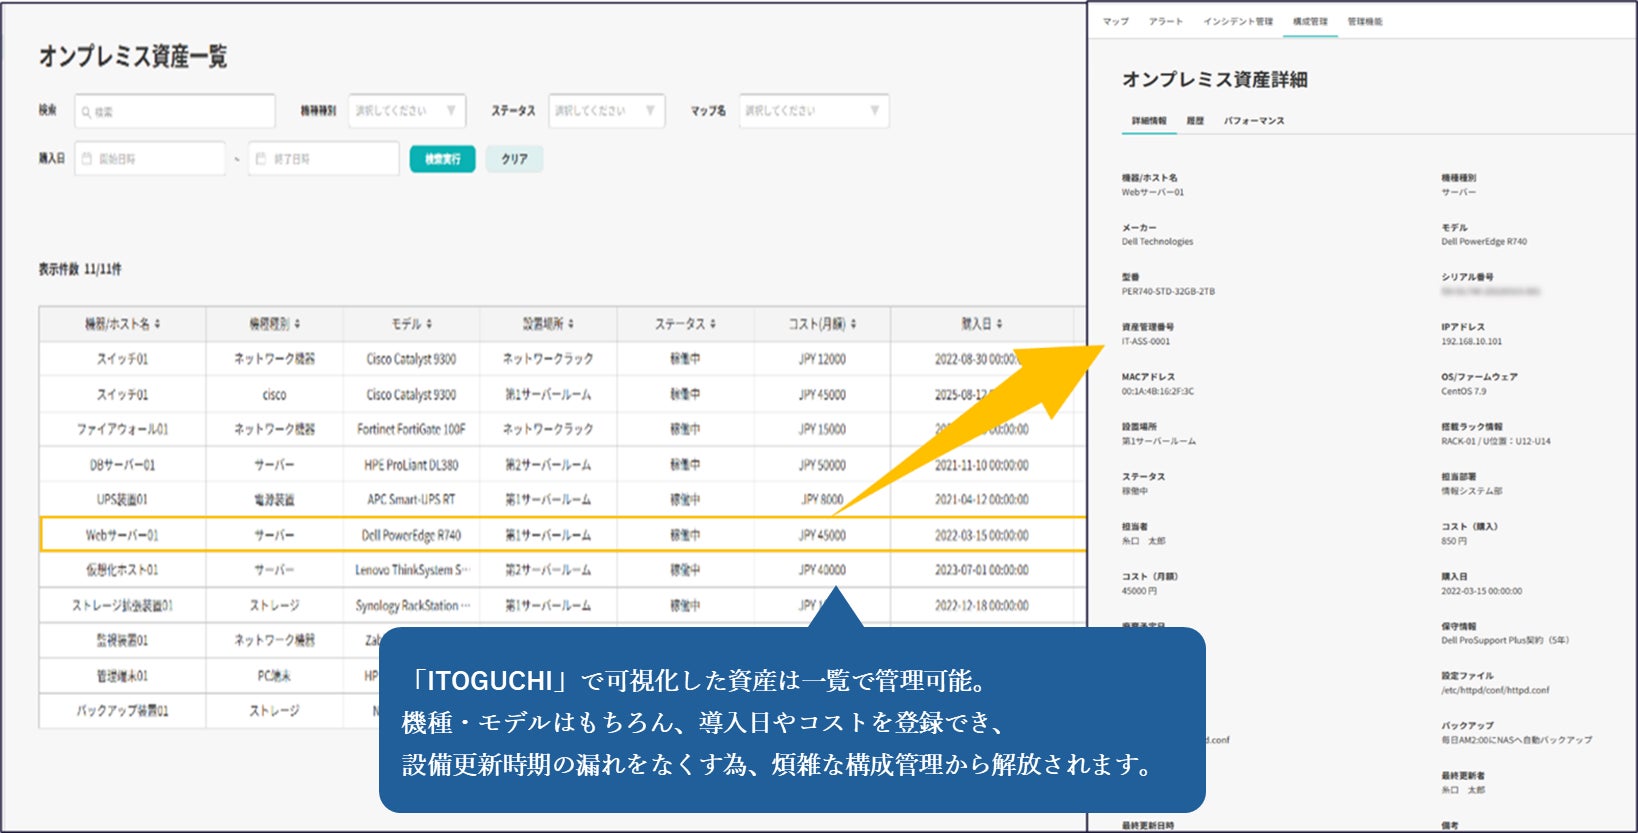This screenshot has height=833, width=1638.
Task: Select the パフォーマンス sub-tab
Action: pyautogui.click(x=1254, y=121)
